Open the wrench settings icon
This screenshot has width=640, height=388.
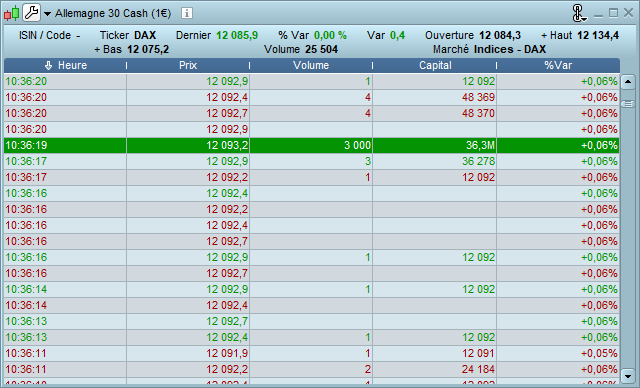coord(31,13)
